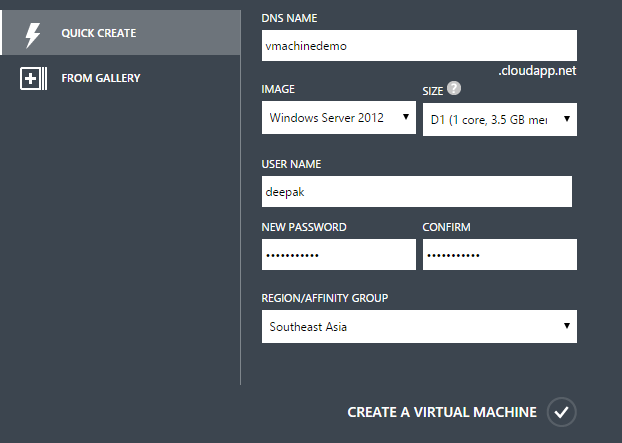Click the arrow on the Image dropdown
Screen dimensions: 622x443
pyautogui.click(x=406, y=119)
